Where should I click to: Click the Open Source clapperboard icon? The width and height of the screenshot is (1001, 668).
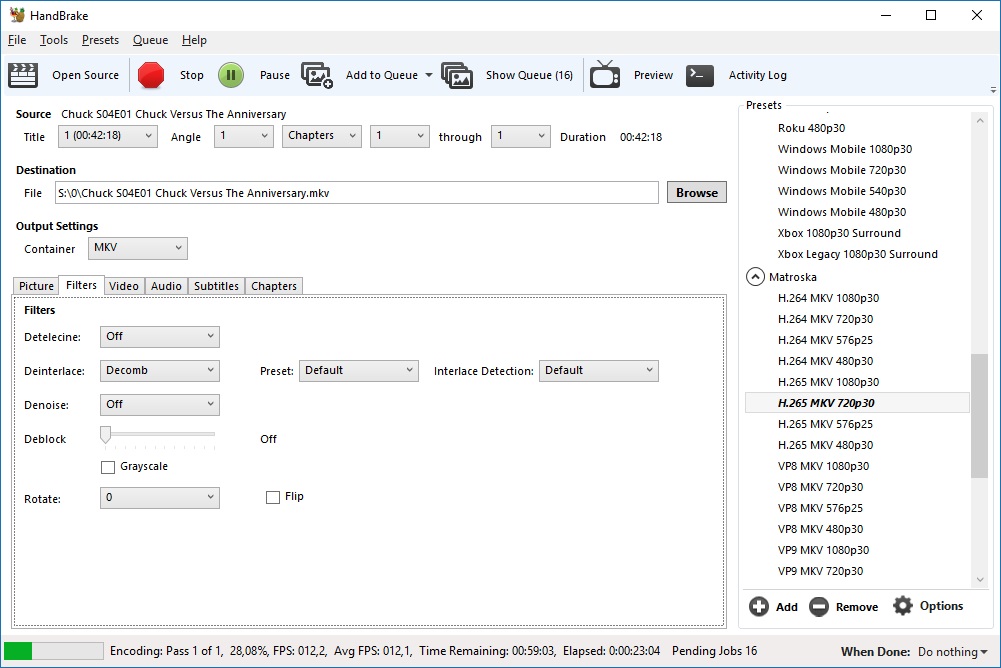coord(23,75)
